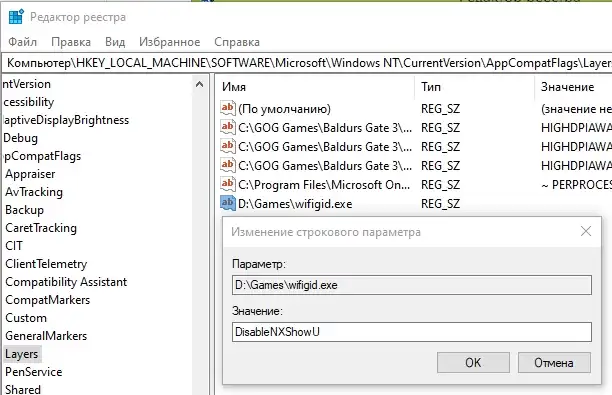Select the aptiveDisplayBrightness key
The image size is (612, 395).
pos(66,120)
